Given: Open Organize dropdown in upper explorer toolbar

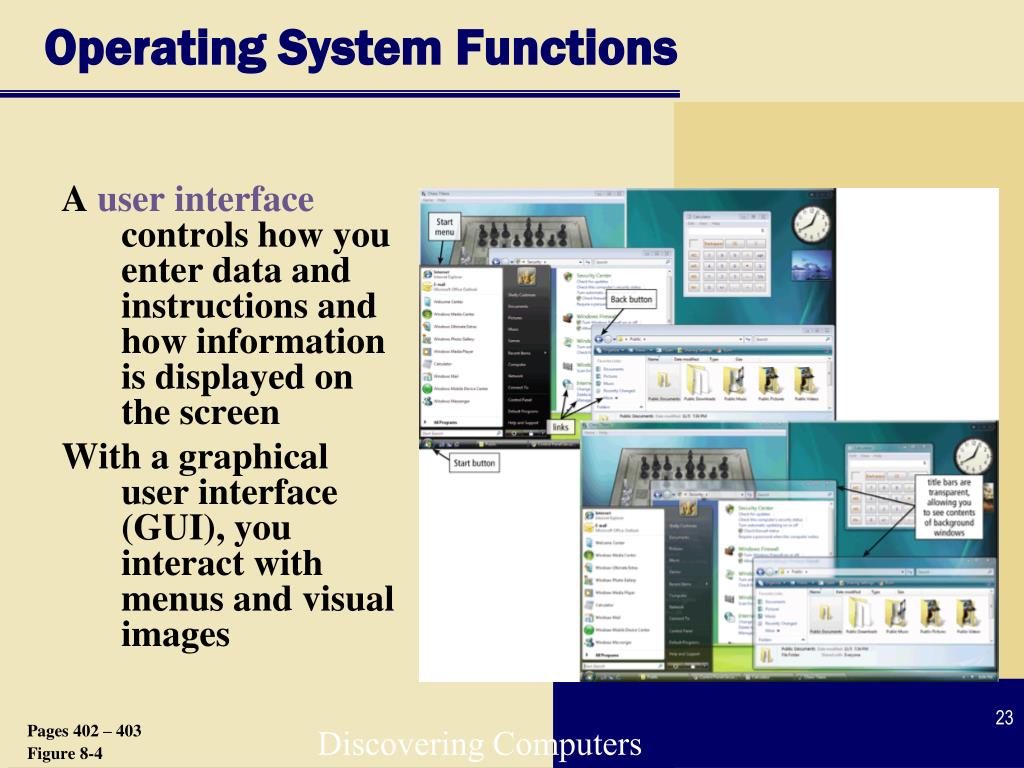Looking at the screenshot, I should [x=611, y=350].
